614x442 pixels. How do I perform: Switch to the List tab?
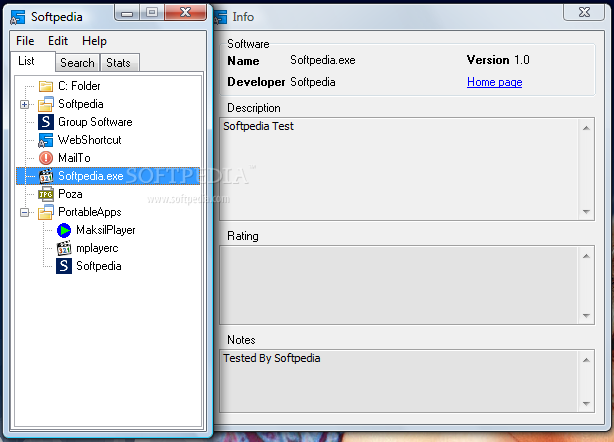click(x=32, y=61)
